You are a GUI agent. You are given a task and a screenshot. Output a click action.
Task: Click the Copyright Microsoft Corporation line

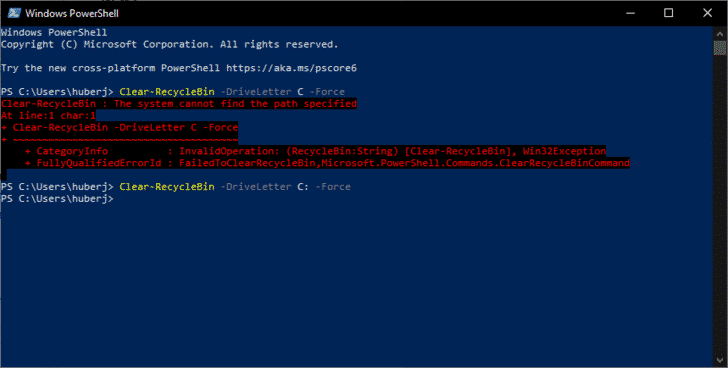[169, 45]
